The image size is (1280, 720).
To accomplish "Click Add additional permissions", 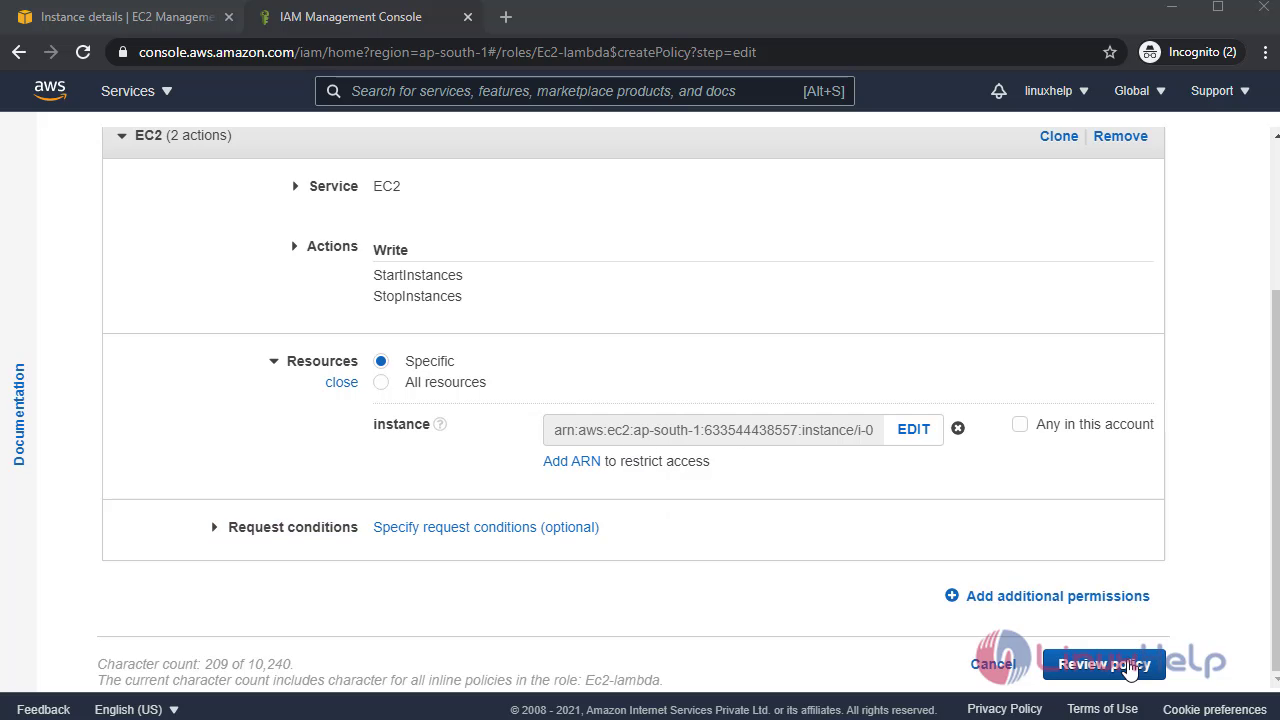I will click(1058, 596).
